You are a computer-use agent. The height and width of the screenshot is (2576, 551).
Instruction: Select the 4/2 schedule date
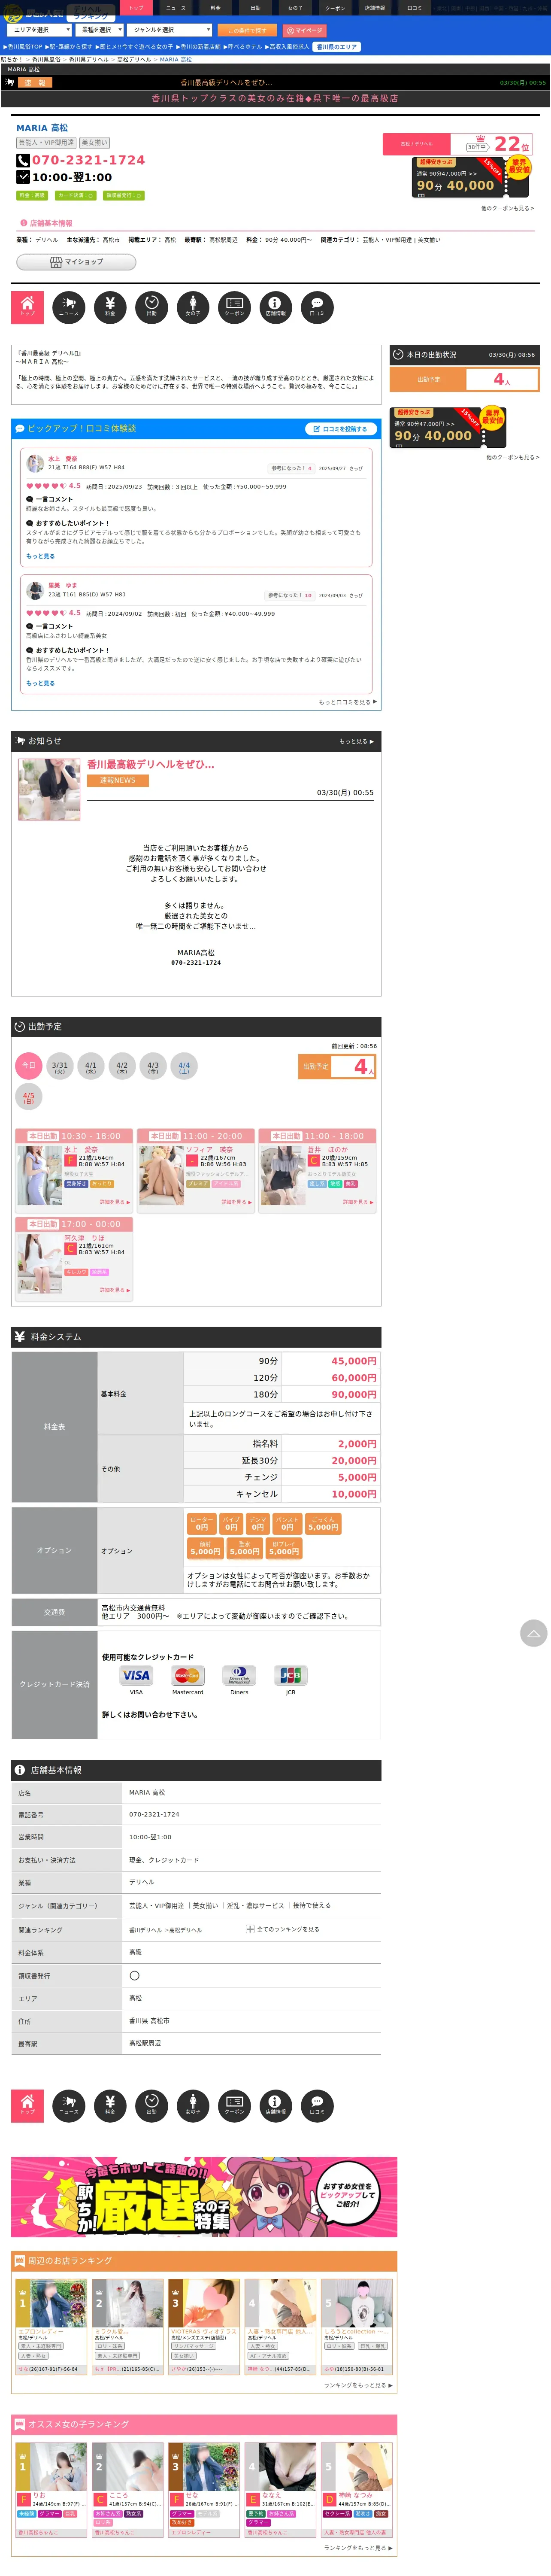tap(122, 1066)
